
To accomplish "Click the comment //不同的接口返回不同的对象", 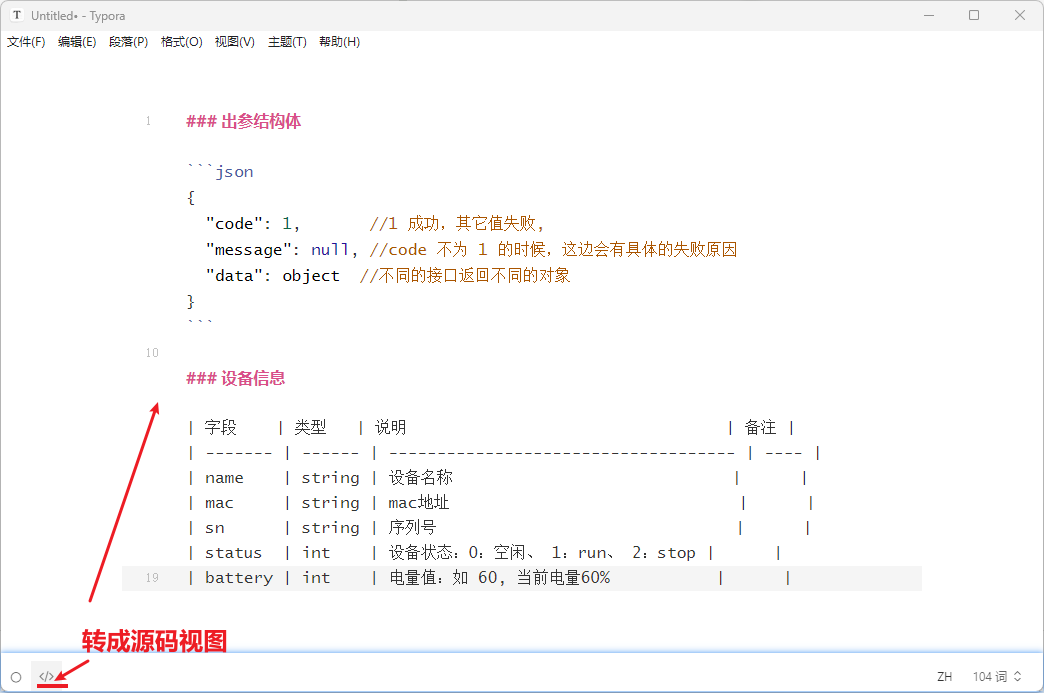I will tap(465, 276).
